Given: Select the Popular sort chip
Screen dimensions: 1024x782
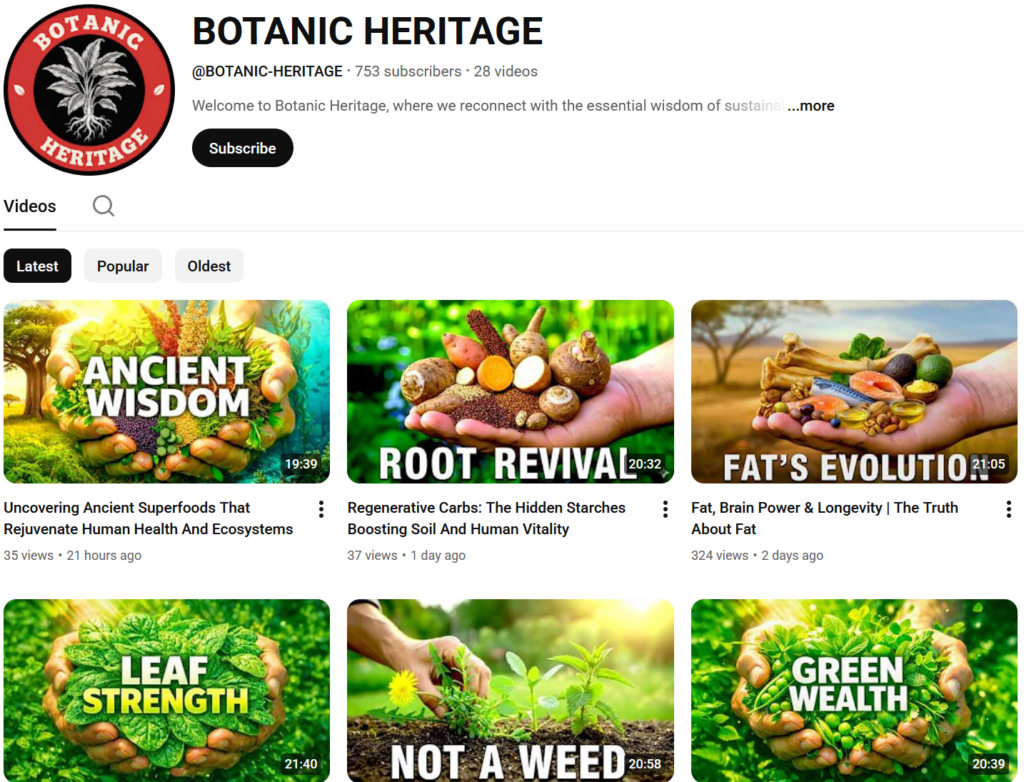Looking at the screenshot, I should [123, 266].
